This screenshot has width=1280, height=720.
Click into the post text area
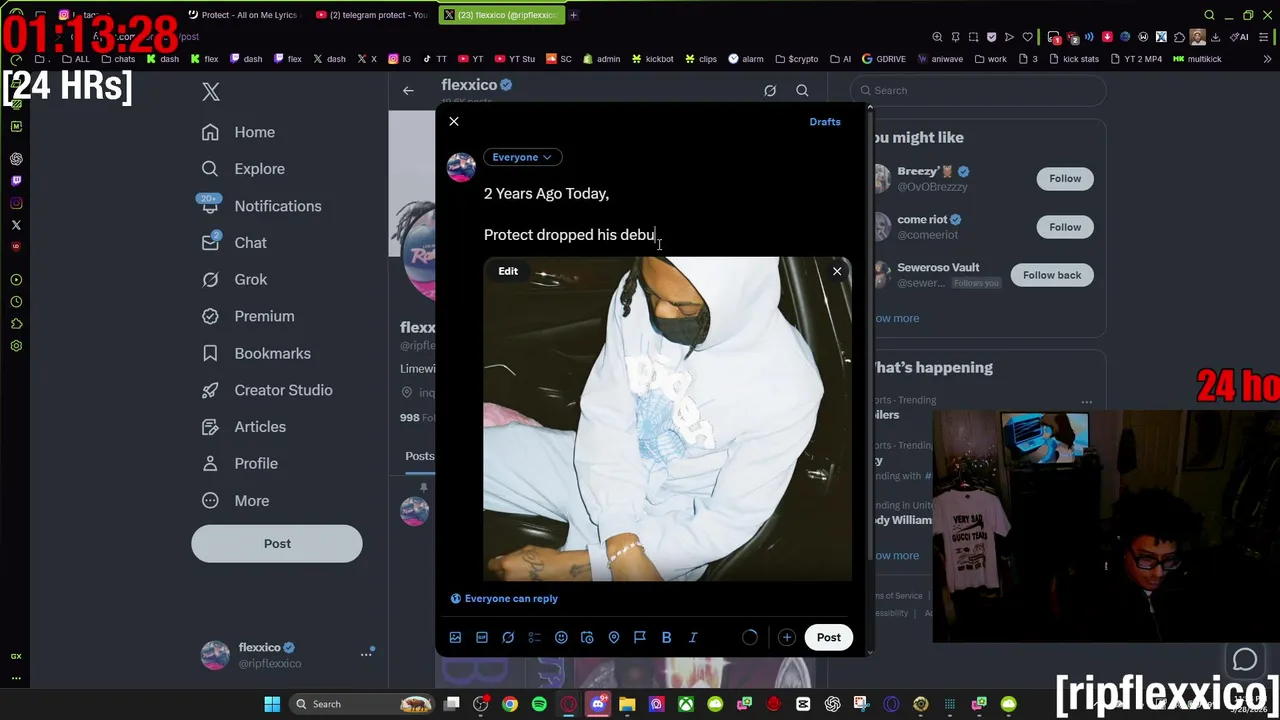(x=667, y=214)
